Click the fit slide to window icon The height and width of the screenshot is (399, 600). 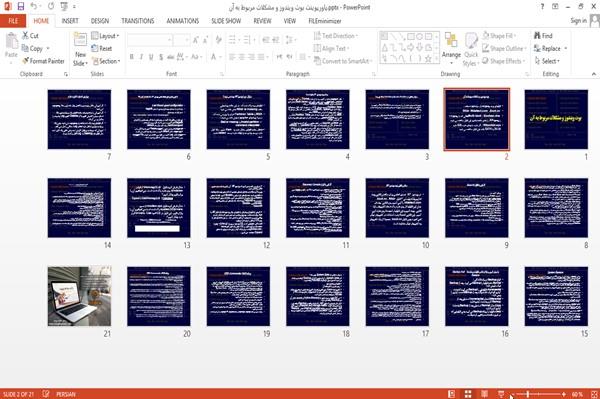[x=594, y=394]
